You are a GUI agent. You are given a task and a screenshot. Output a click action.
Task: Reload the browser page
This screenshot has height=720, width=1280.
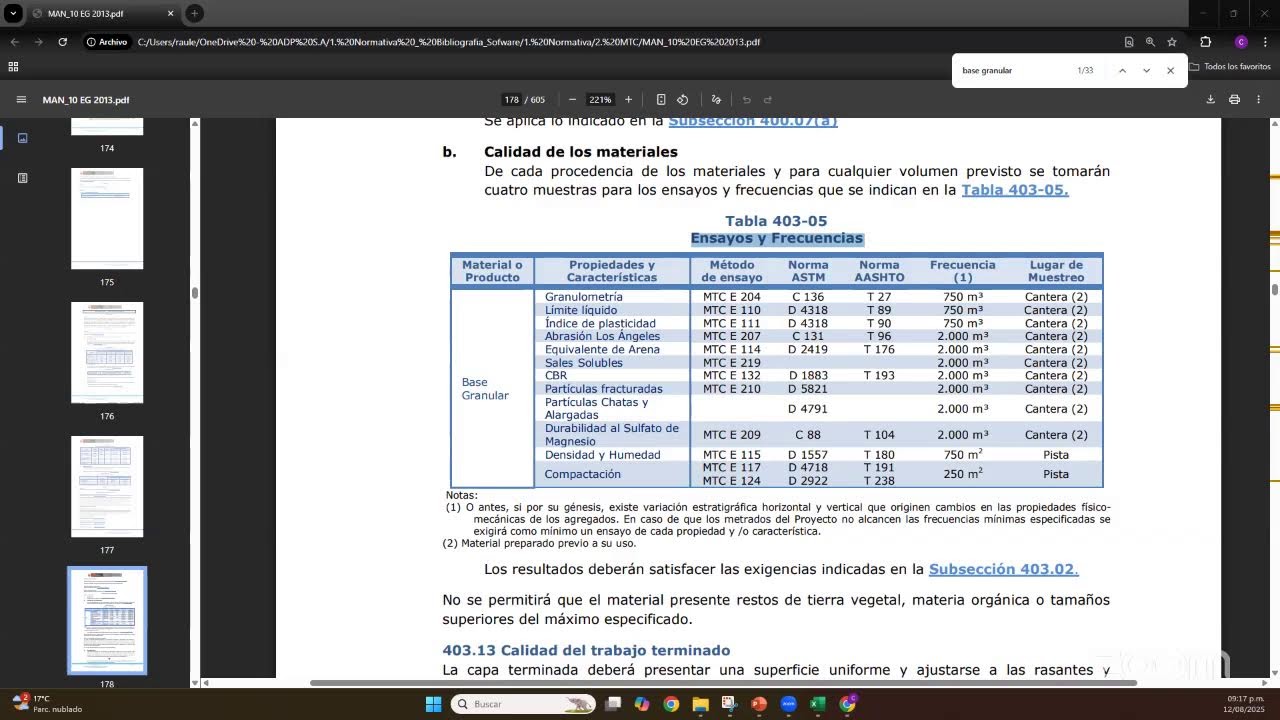62,42
